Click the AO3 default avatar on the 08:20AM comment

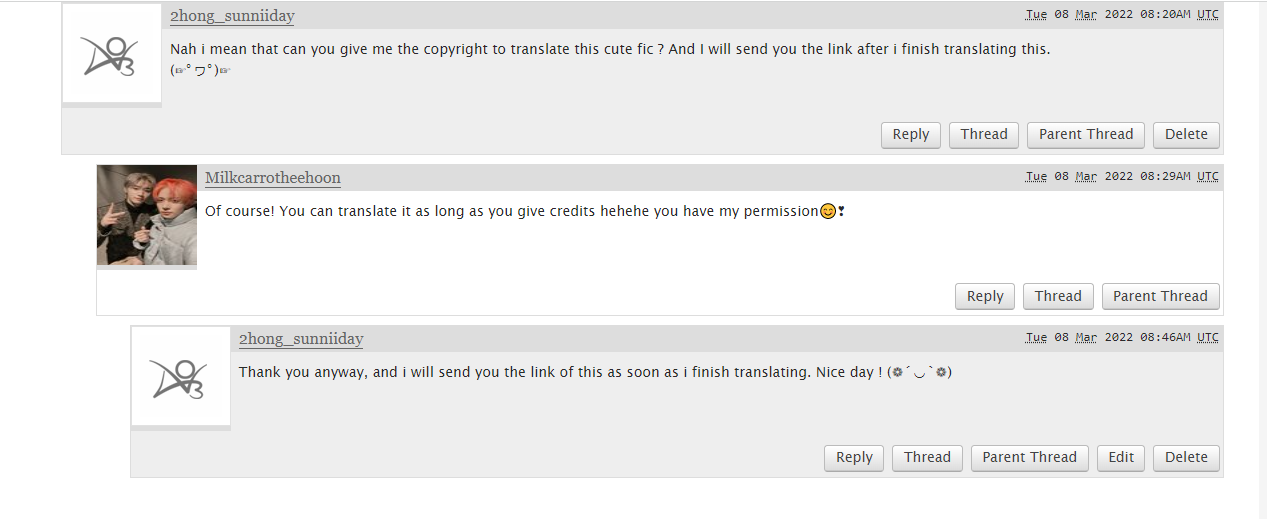(x=112, y=55)
